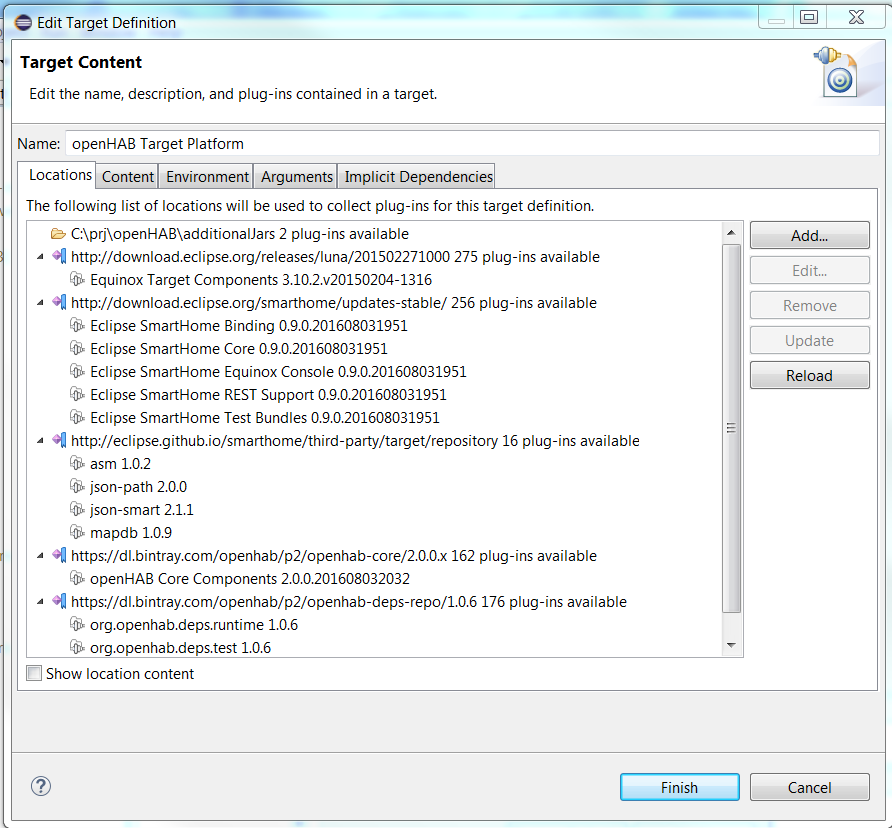Cancel the Edit Target Definition dialog

click(x=810, y=788)
